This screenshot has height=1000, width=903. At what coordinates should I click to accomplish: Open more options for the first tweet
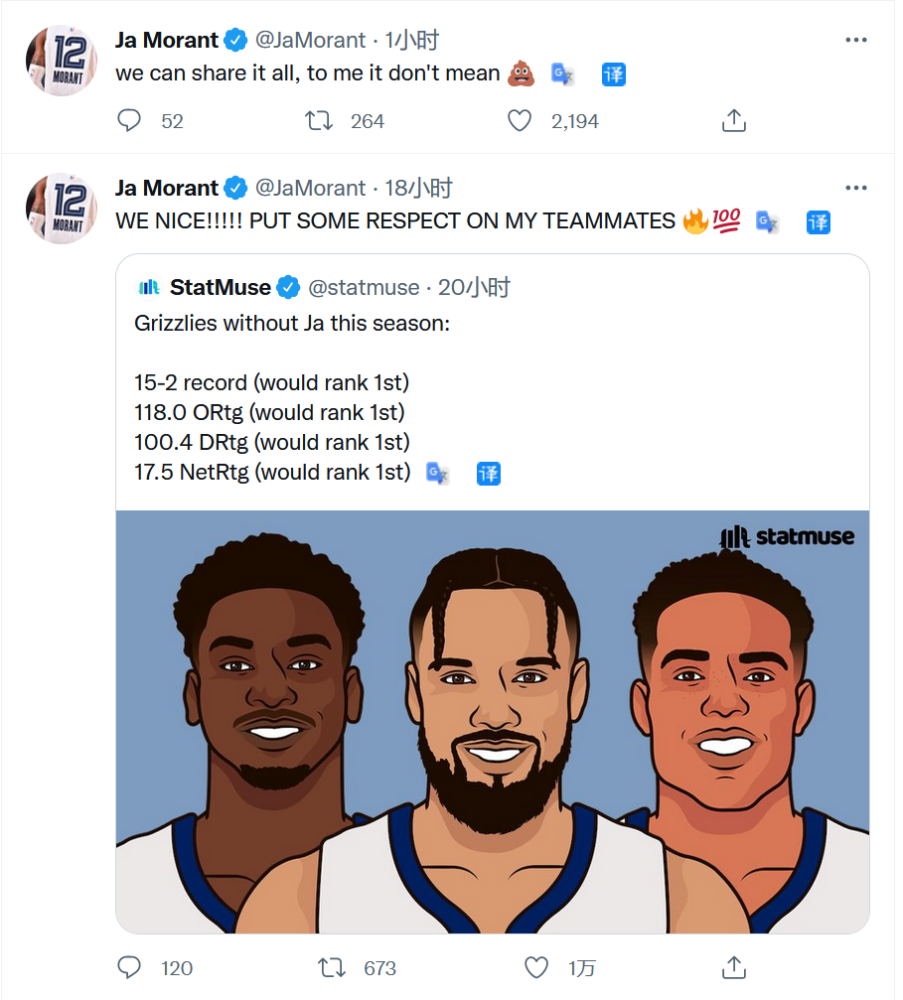[x=856, y=40]
